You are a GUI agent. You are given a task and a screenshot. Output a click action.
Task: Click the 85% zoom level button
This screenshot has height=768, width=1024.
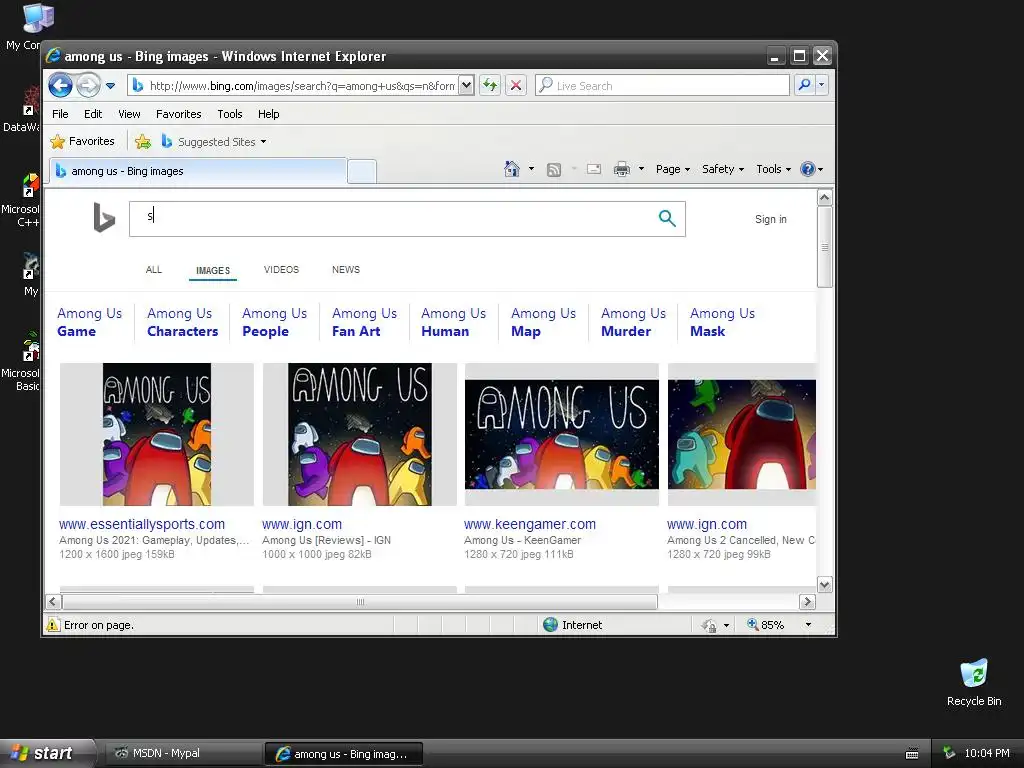click(765, 625)
